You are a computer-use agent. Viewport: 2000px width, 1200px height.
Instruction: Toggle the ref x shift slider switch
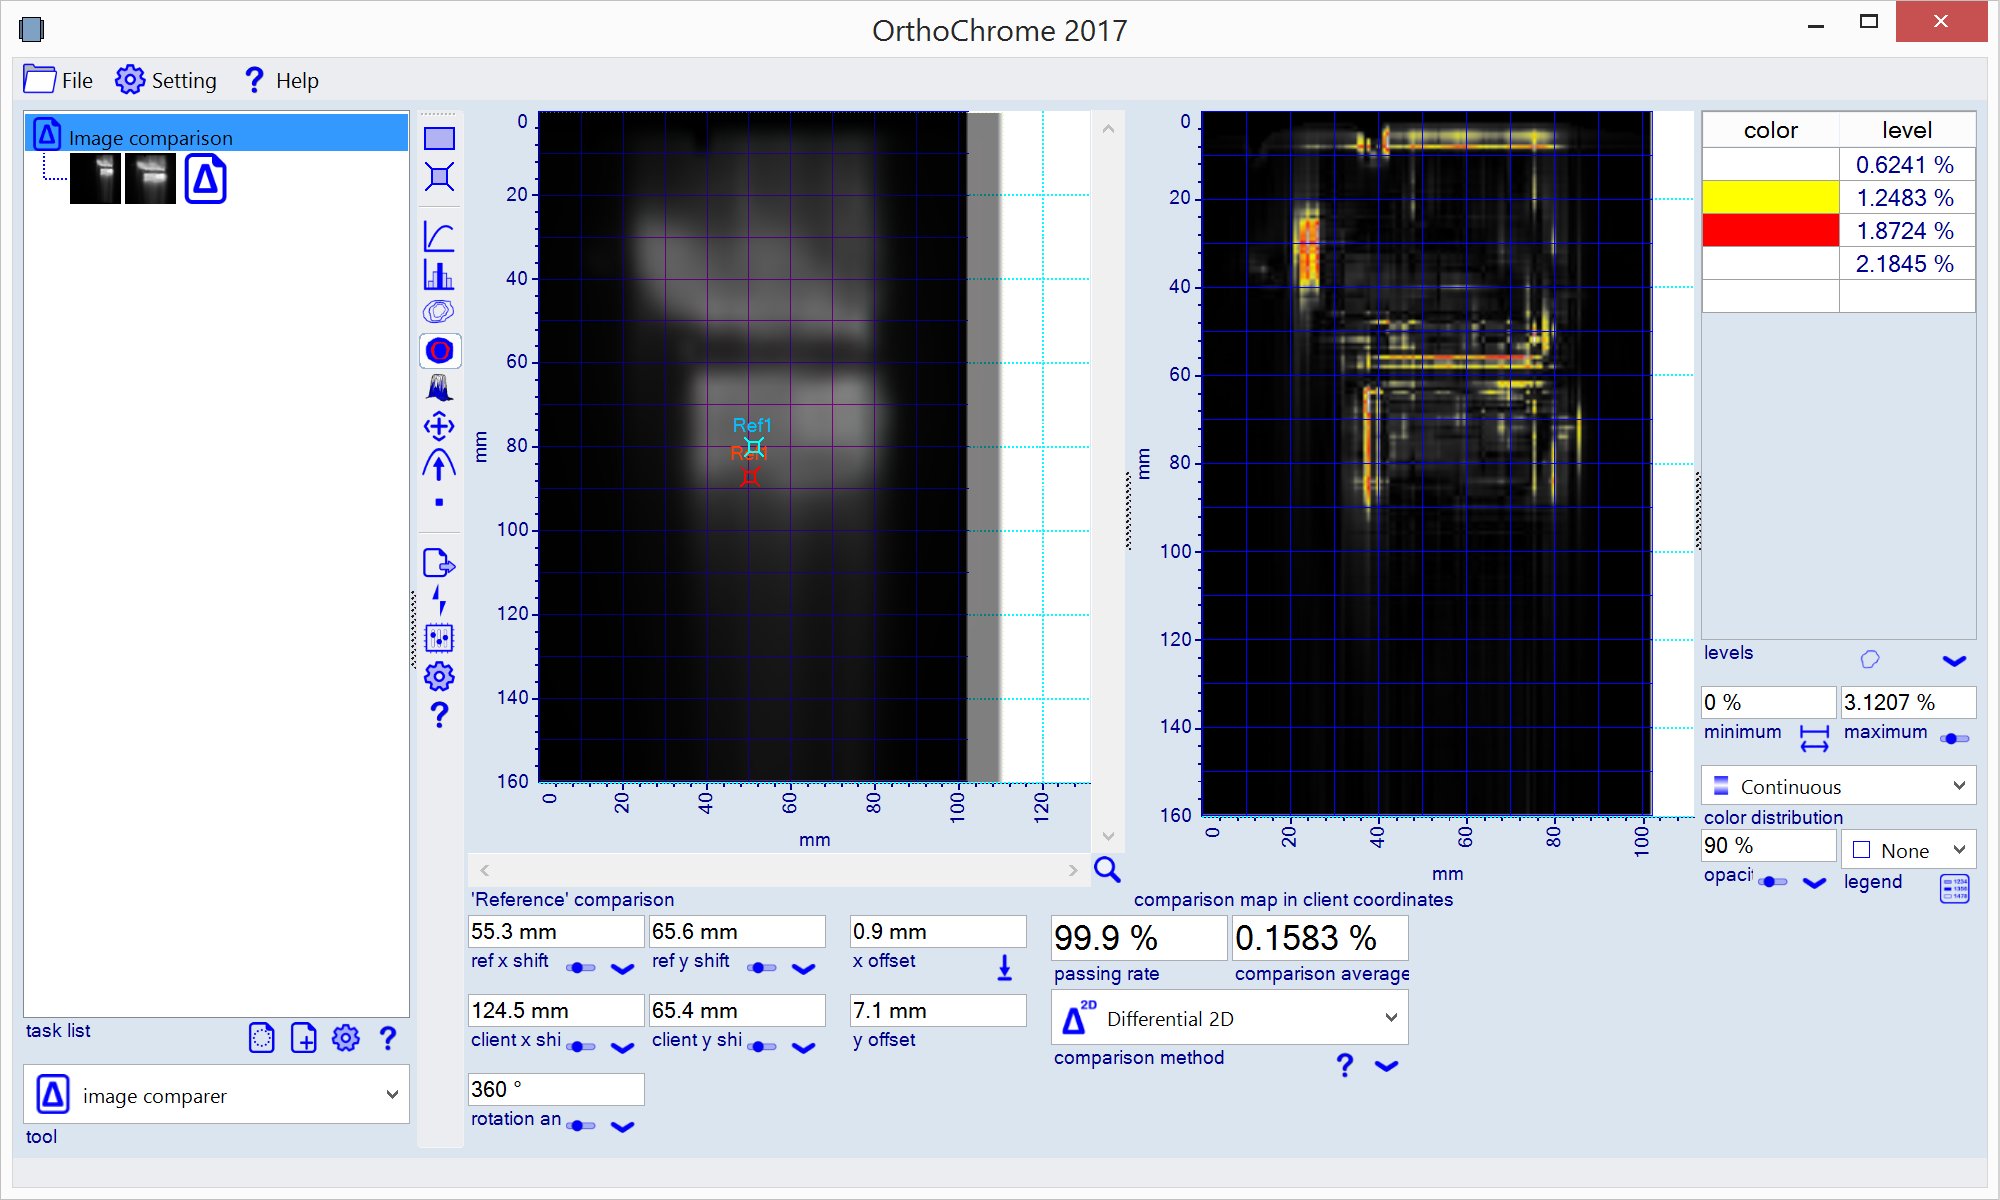pos(580,967)
